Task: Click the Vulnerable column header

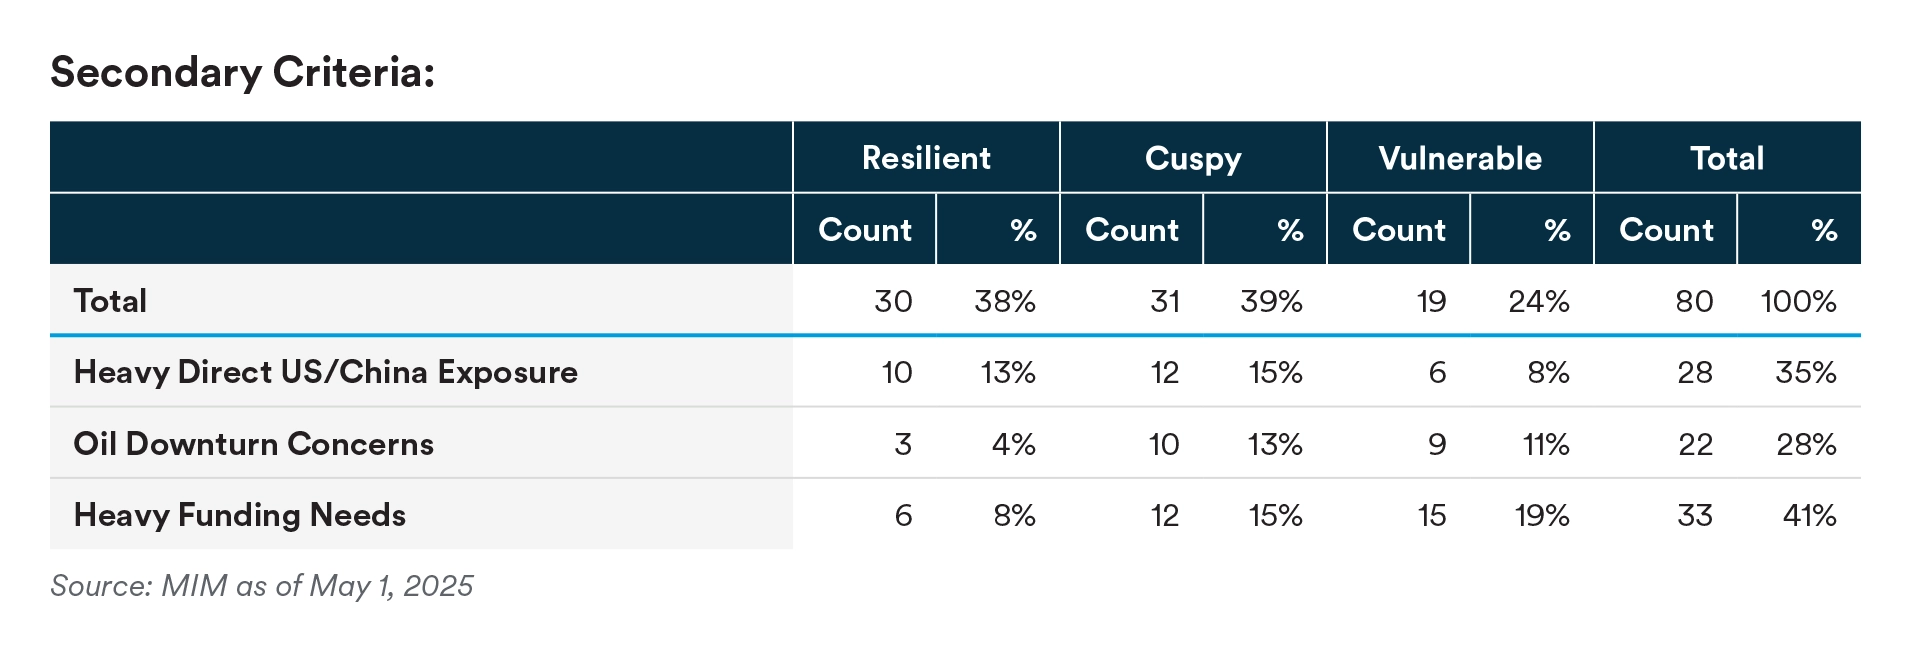Action: click(x=1460, y=158)
